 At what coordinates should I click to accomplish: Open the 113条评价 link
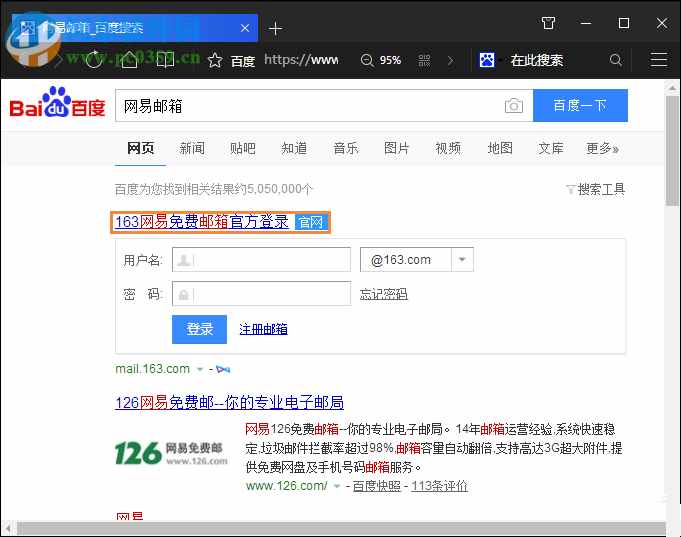coord(440,486)
